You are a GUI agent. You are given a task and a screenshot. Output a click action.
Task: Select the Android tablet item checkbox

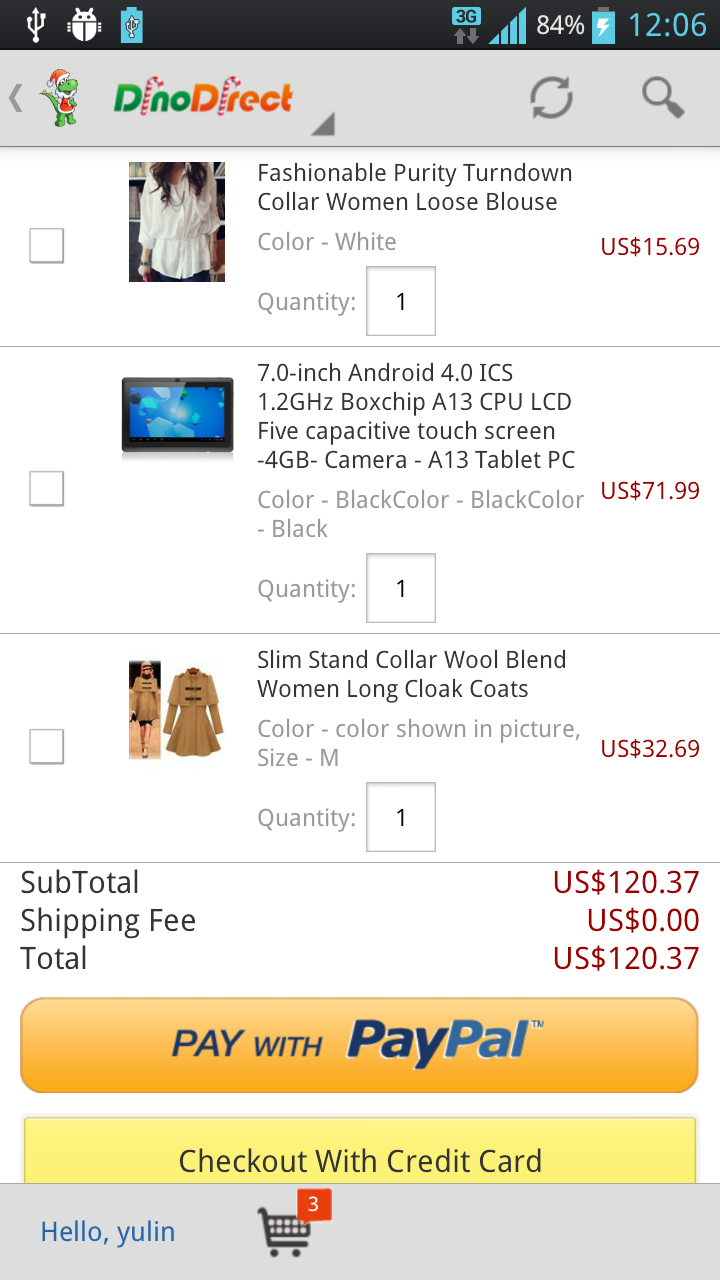[x=47, y=489]
